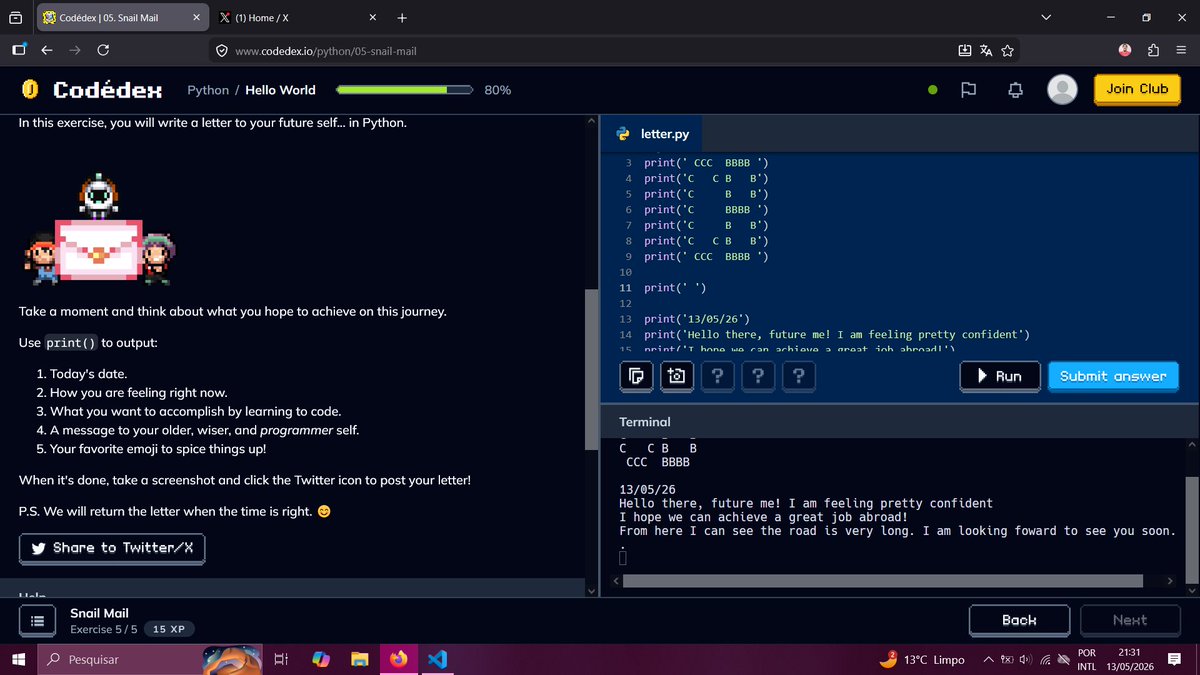Open the exercise list menu icon
The height and width of the screenshot is (675, 1200).
click(x=37, y=620)
